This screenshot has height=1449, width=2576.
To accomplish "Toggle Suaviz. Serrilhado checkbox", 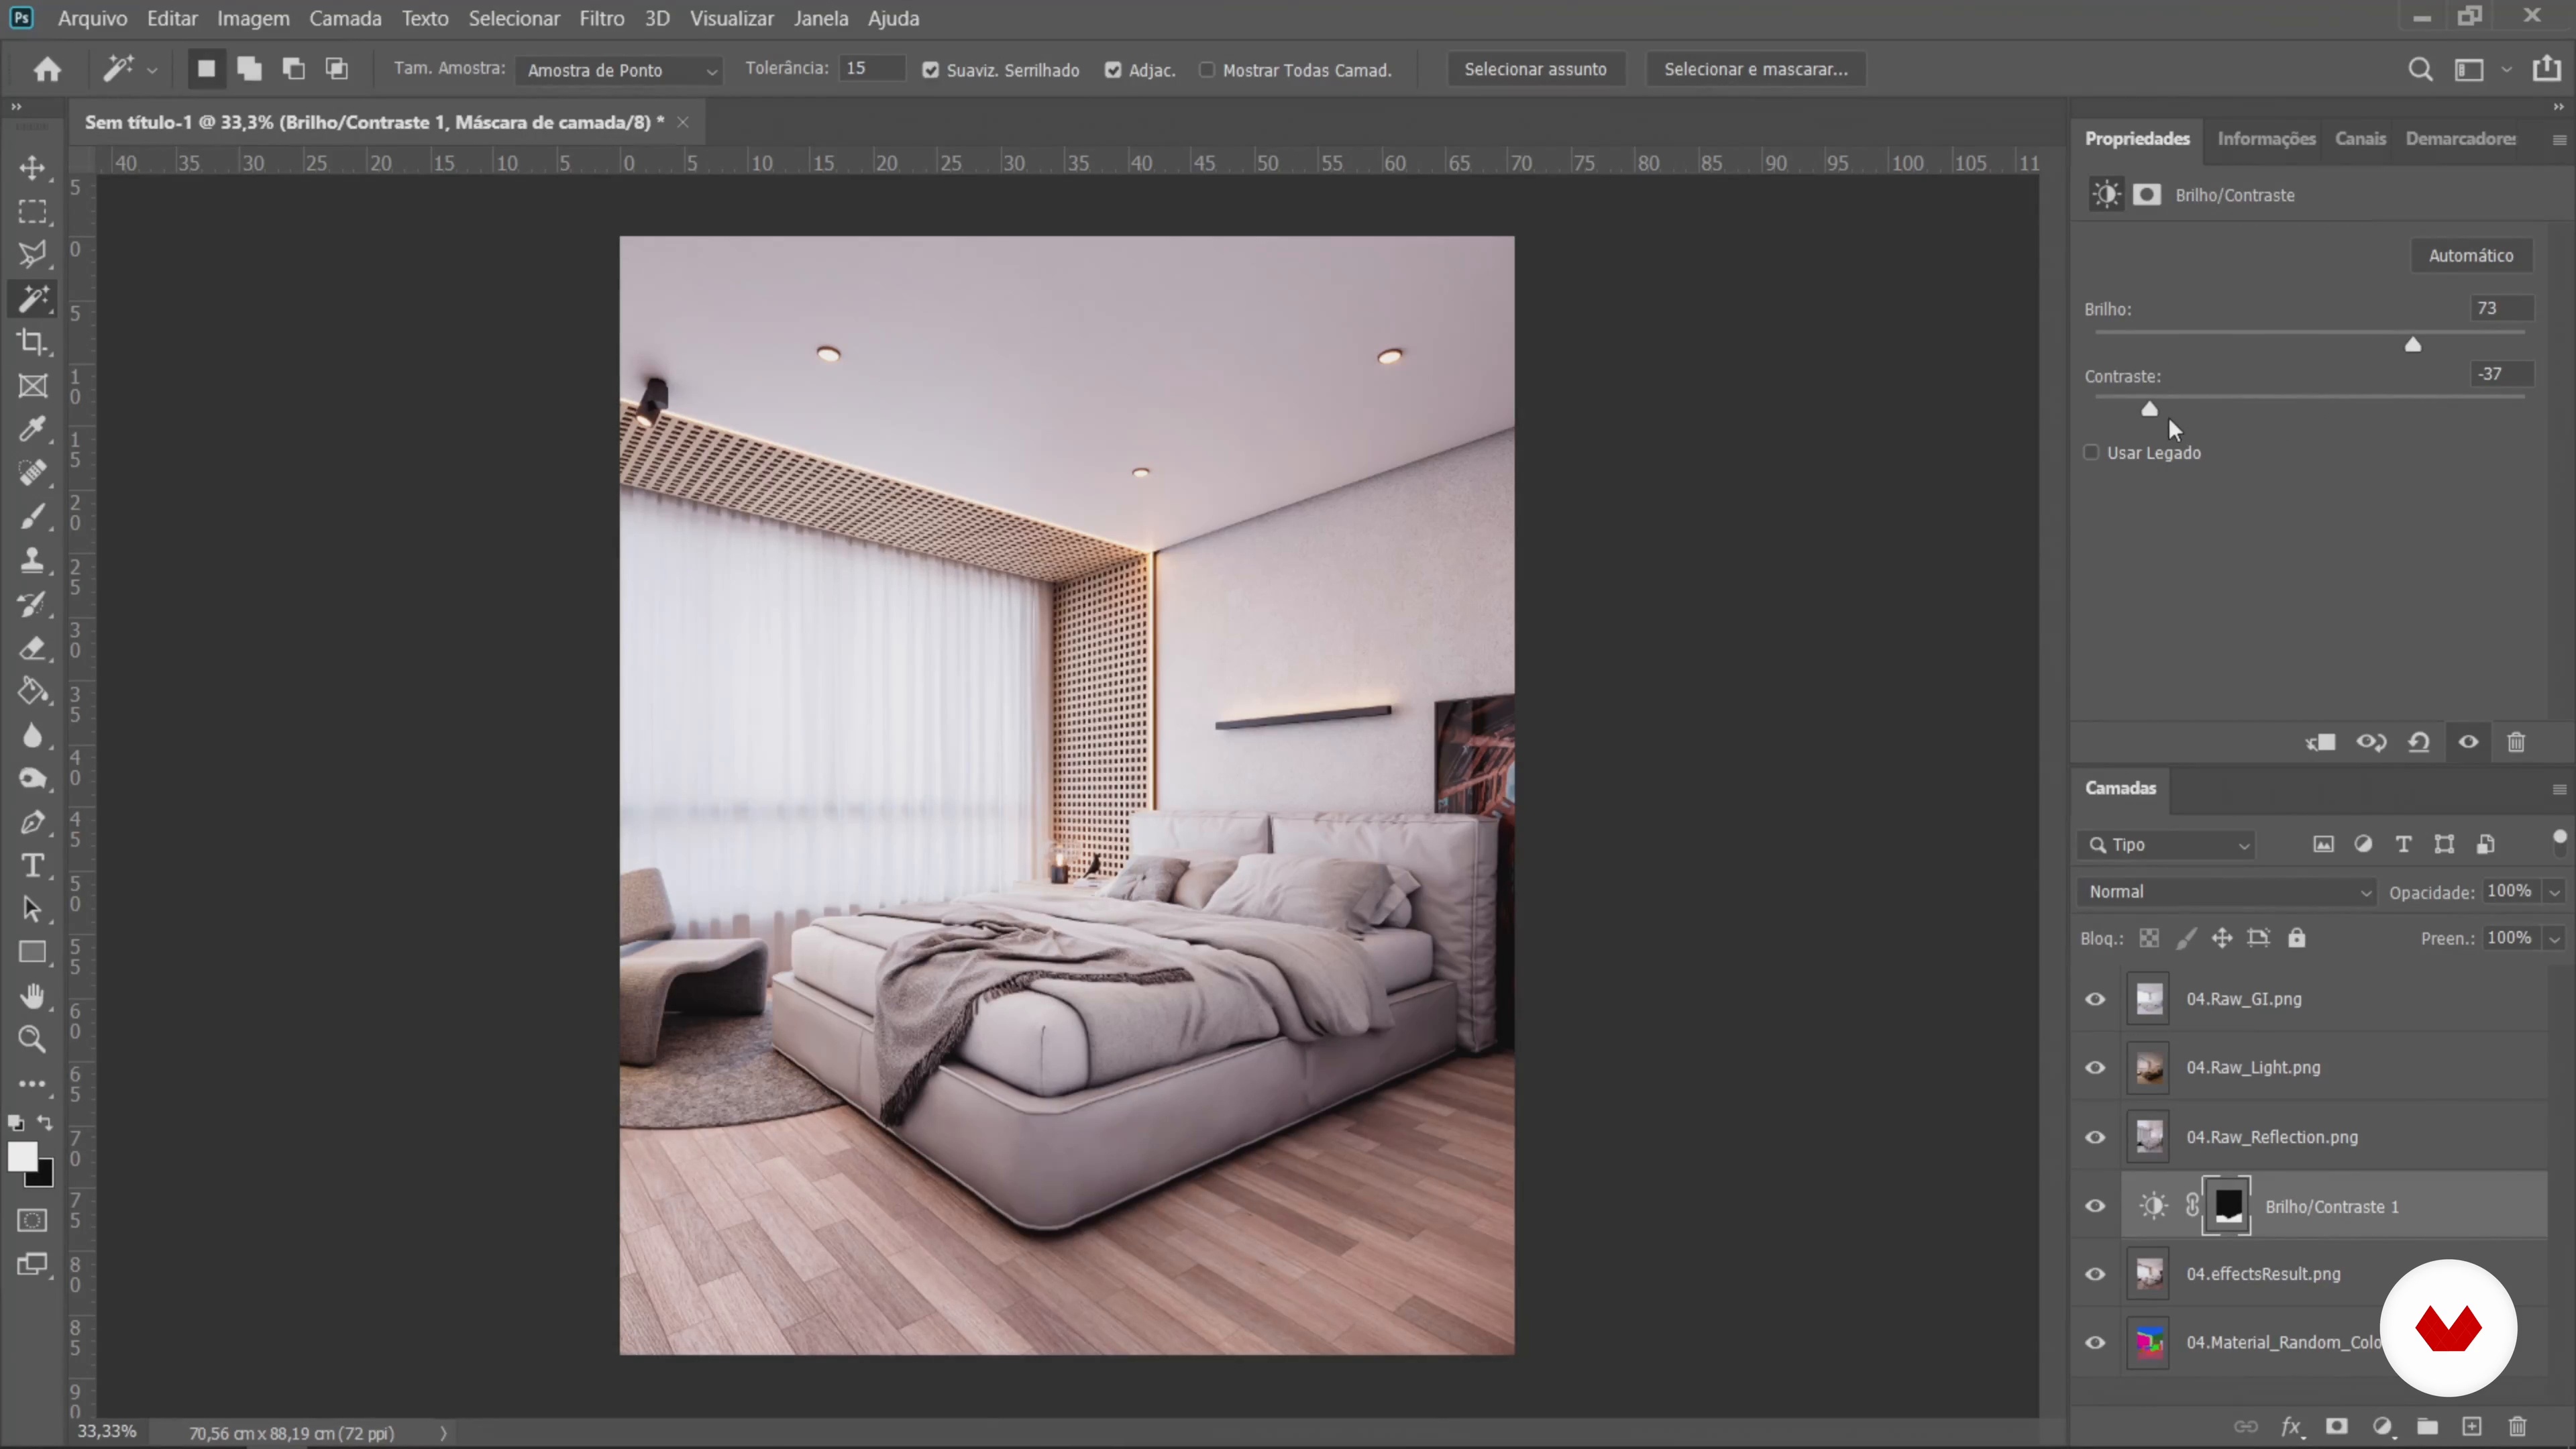I will [x=931, y=70].
